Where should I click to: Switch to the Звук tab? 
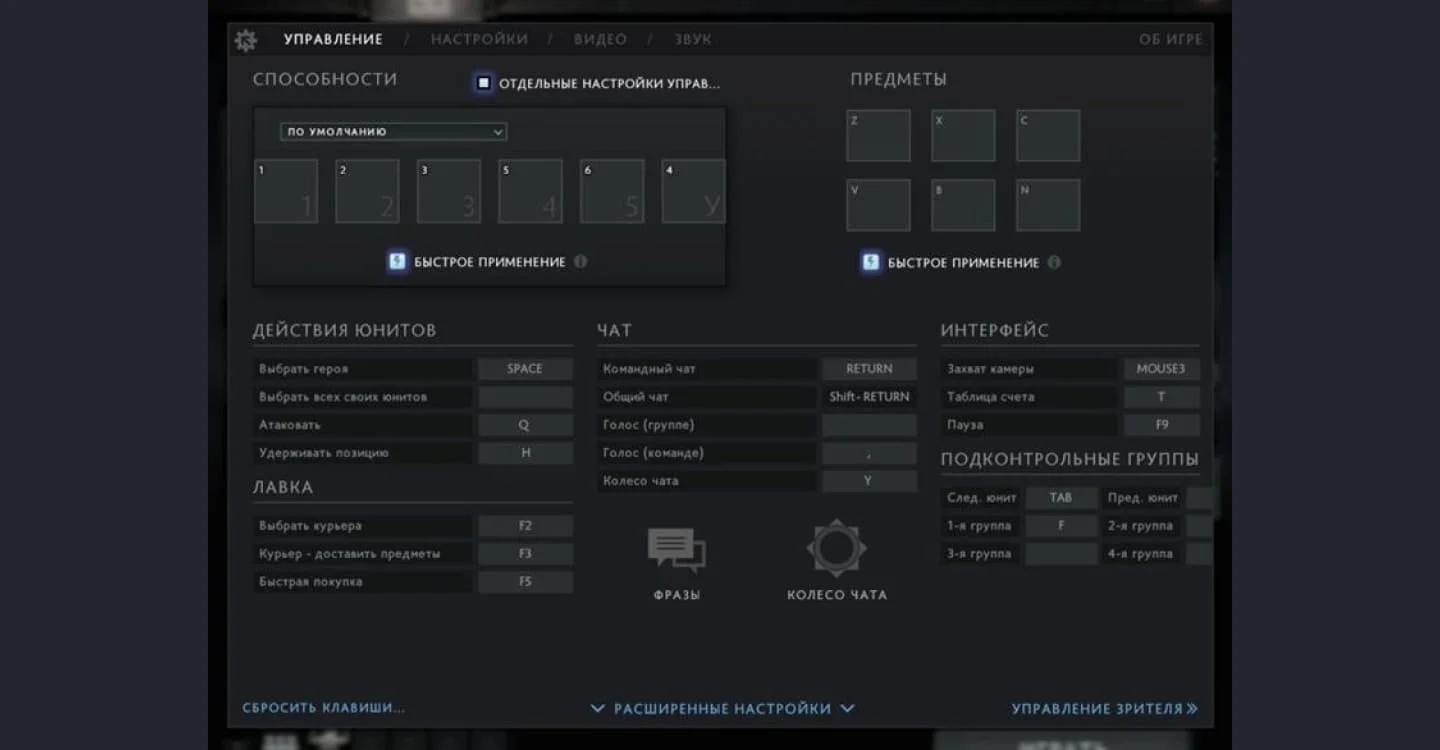click(693, 40)
